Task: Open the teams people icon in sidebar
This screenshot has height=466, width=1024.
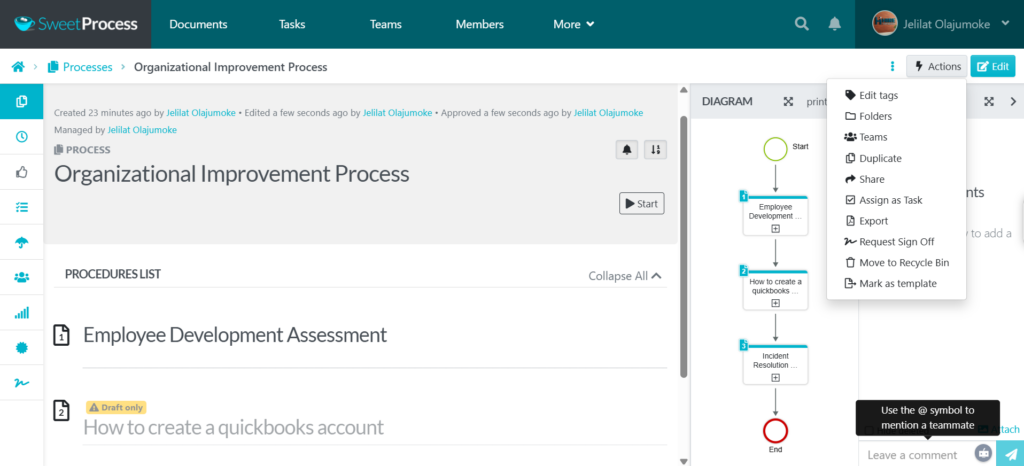Action: pyautogui.click(x=22, y=277)
